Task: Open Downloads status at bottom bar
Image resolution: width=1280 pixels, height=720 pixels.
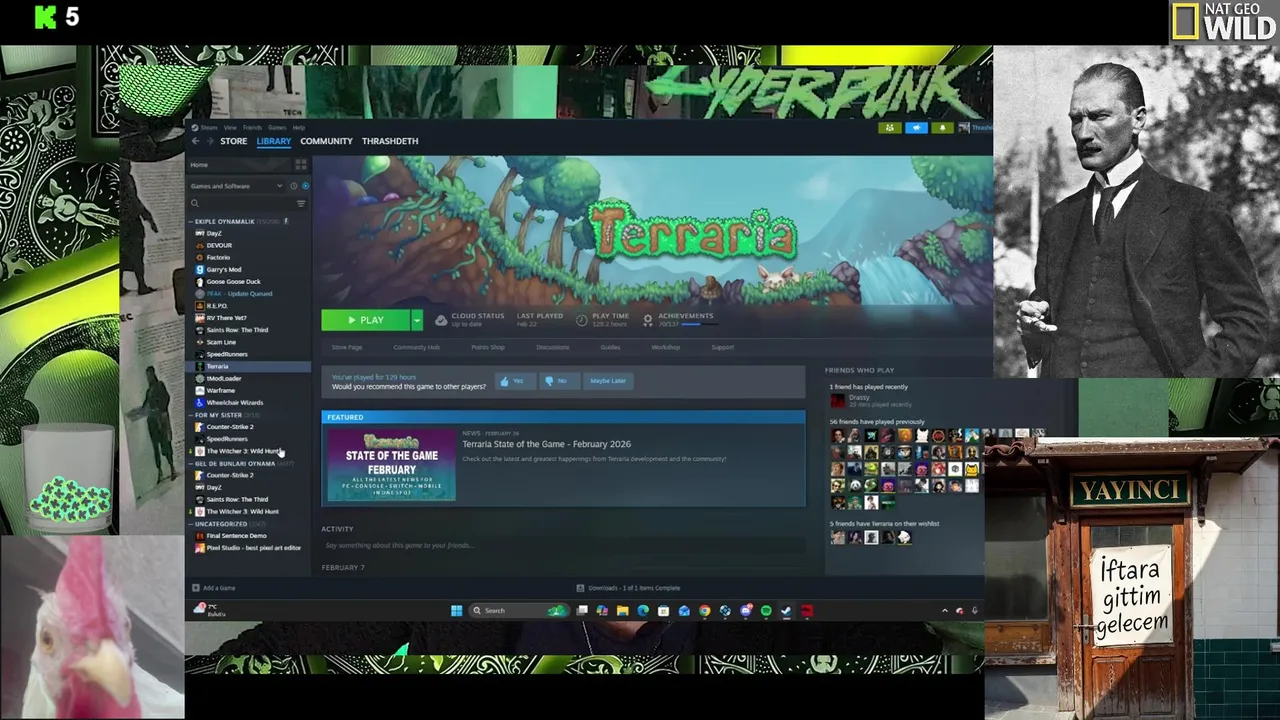Action: [x=629, y=588]
